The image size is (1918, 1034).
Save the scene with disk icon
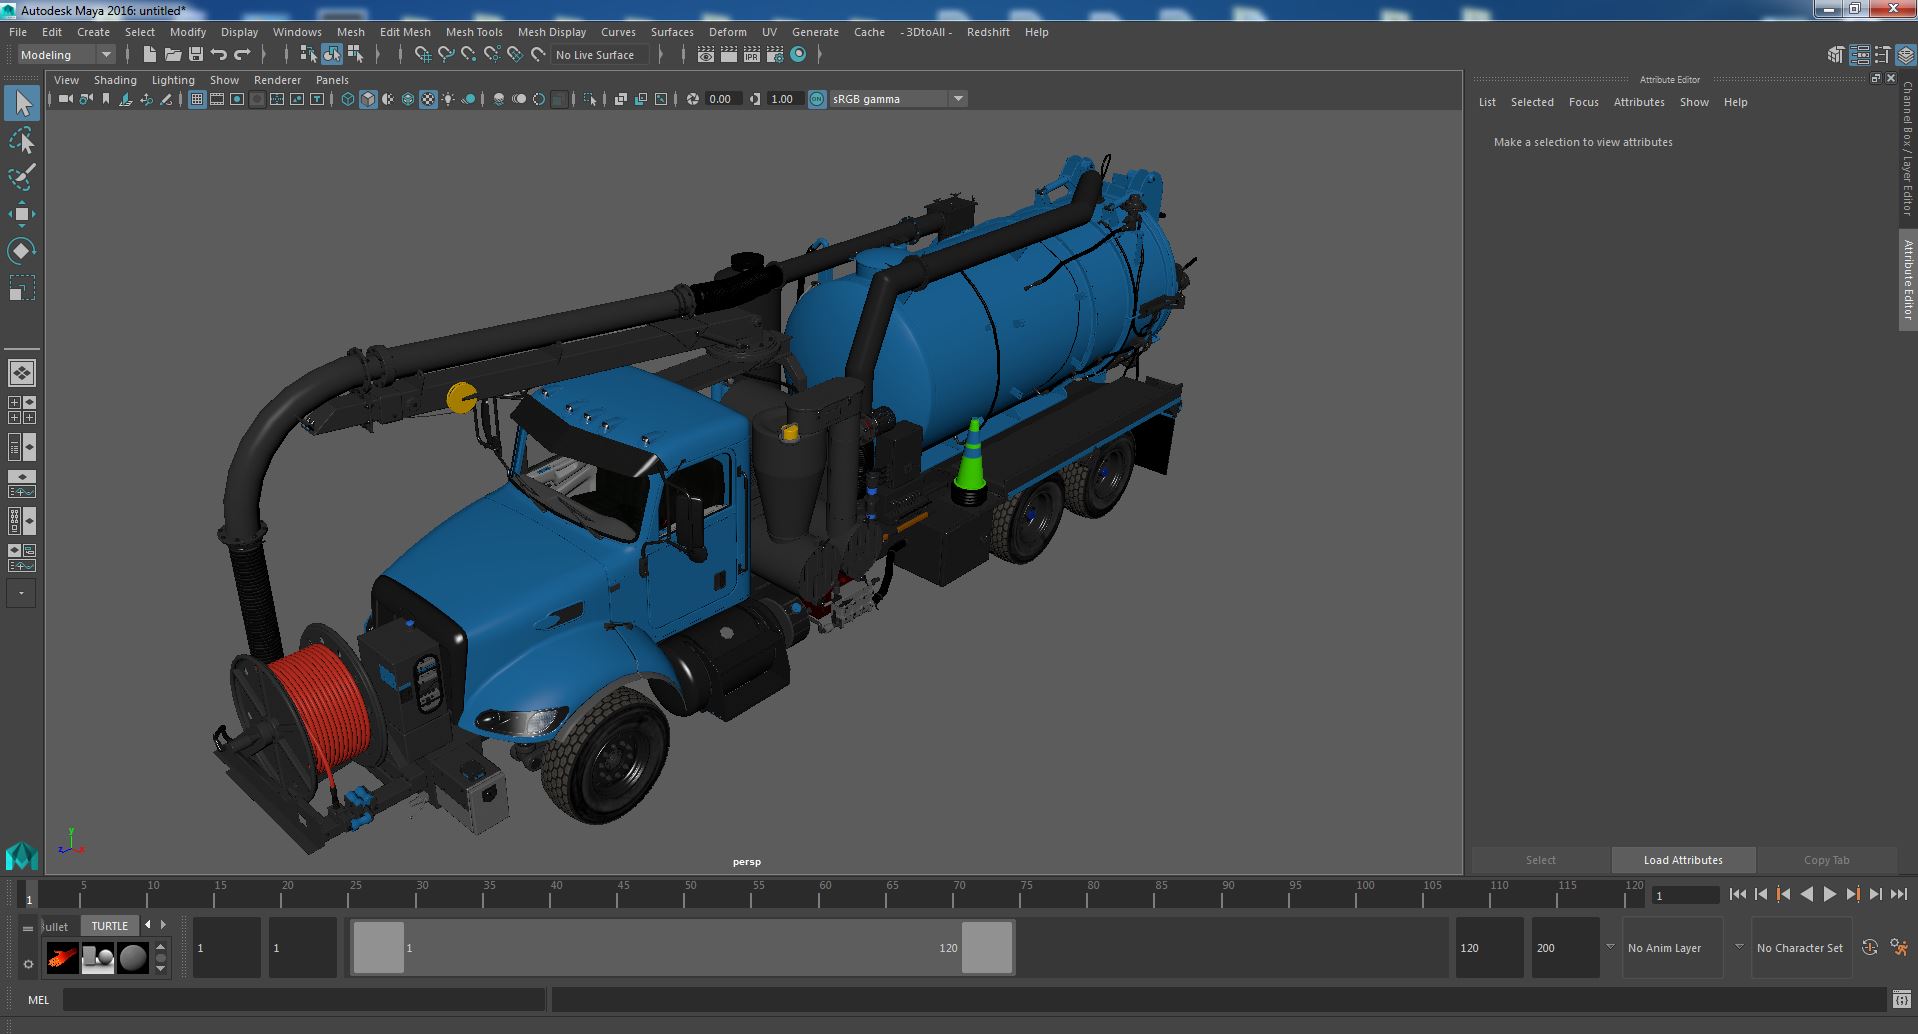click(196, 55)
